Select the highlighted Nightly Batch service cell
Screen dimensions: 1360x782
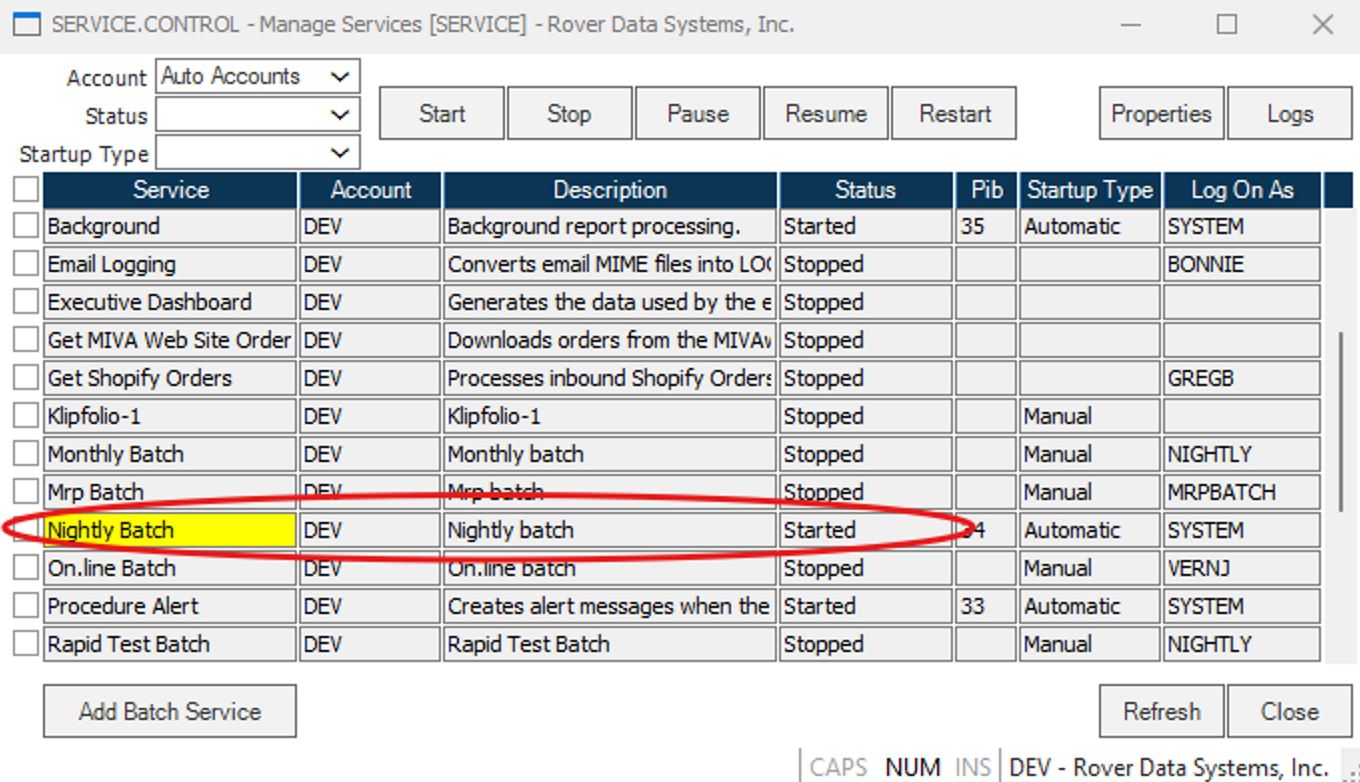[170, 530]
